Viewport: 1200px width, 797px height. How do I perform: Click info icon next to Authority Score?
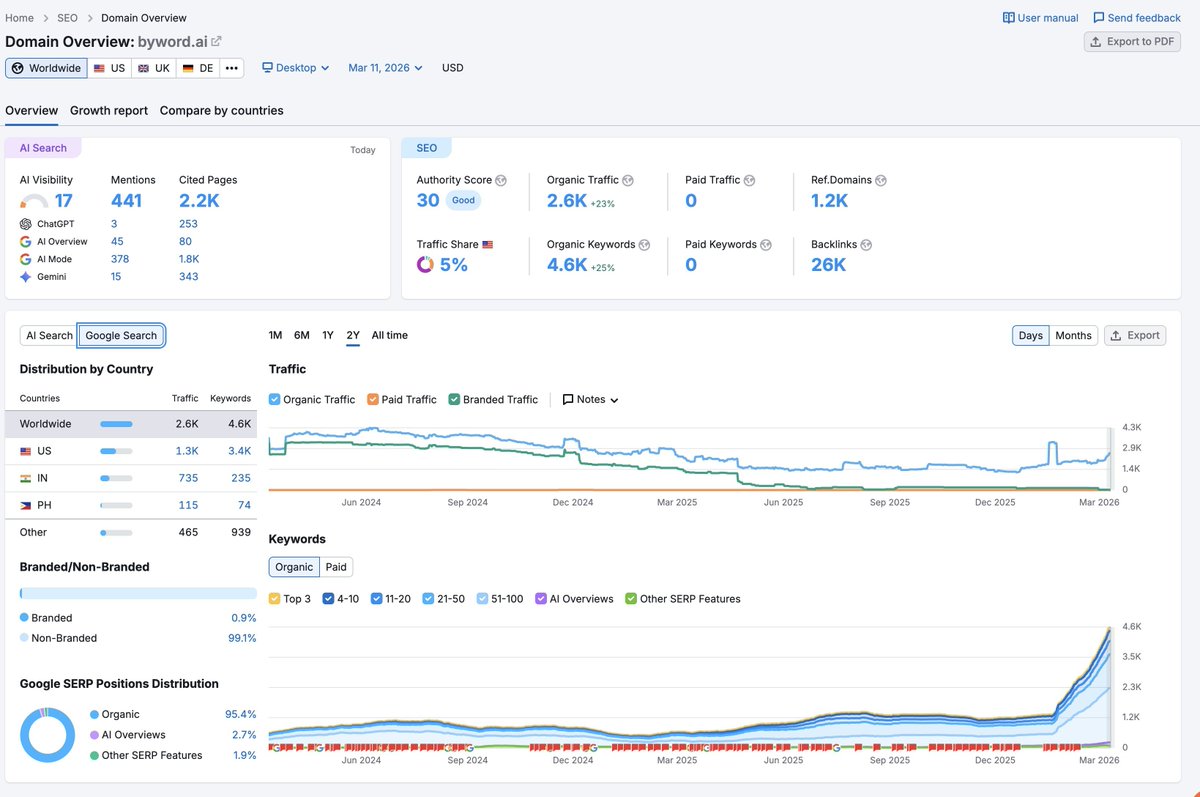tap(501, 181)
